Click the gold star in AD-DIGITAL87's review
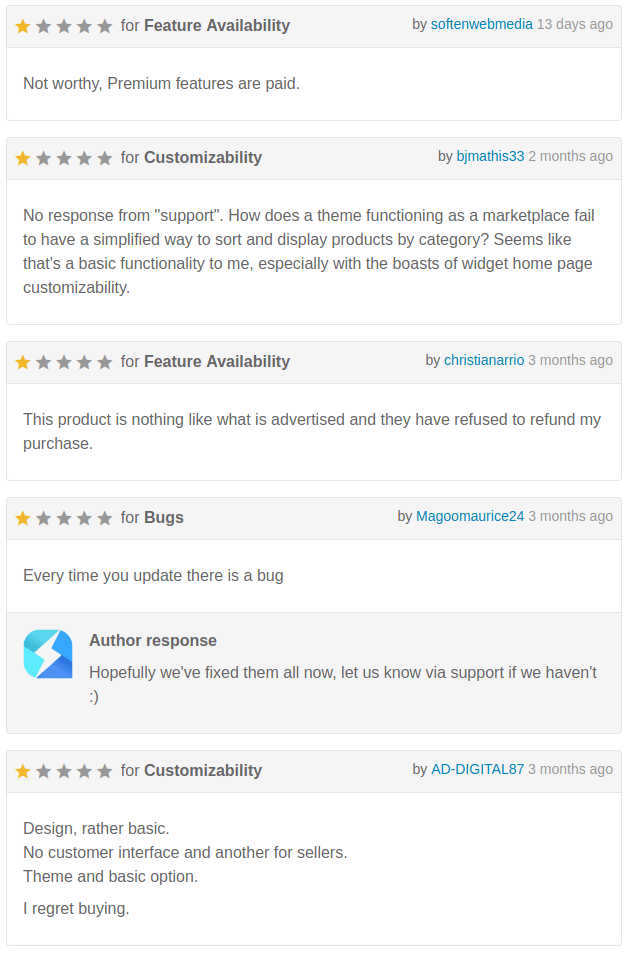The height and width of the screenshot is (953, 628). (x=23, y=771)
